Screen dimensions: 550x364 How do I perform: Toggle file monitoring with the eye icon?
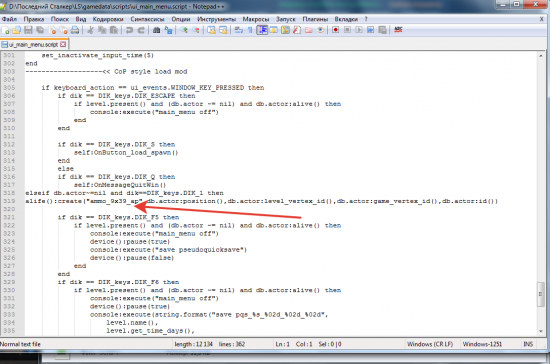(x=320, y=30)
